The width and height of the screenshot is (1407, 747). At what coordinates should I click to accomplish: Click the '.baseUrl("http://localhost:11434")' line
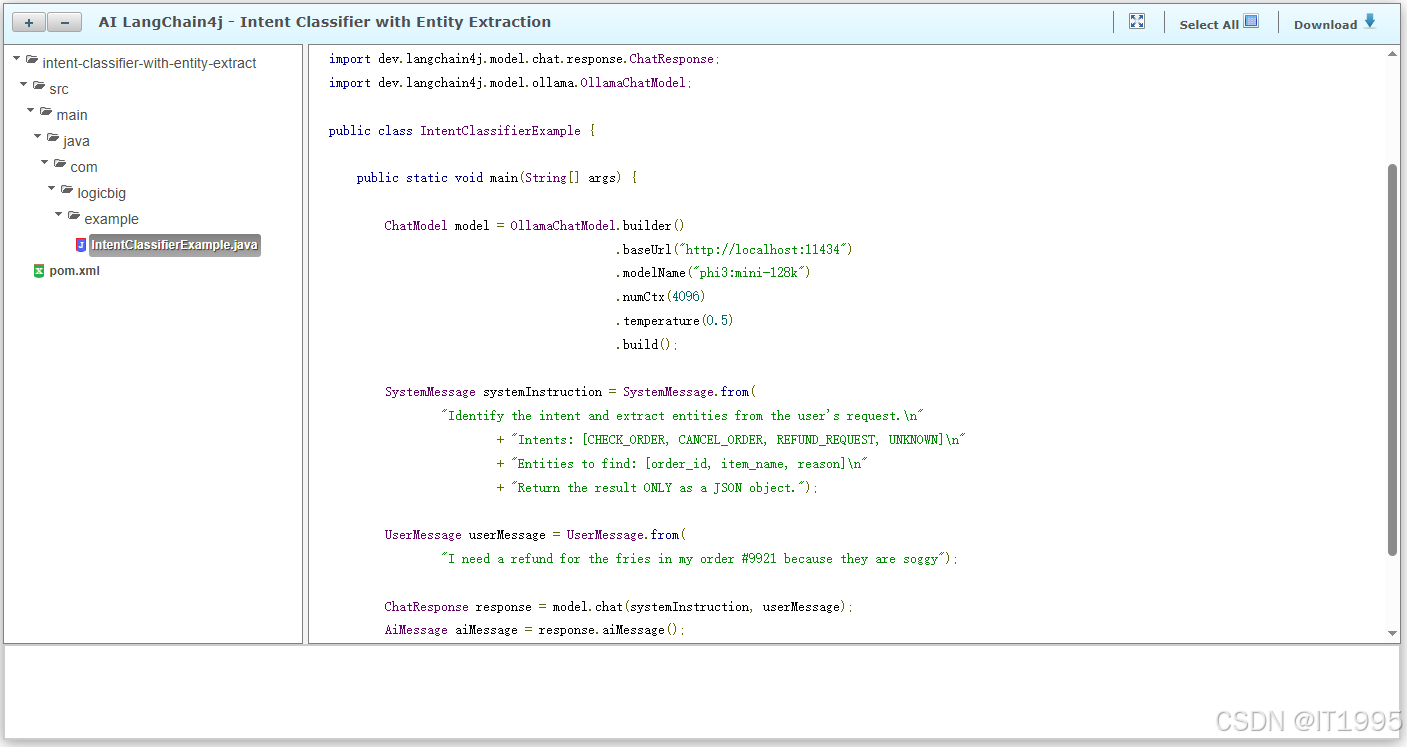click(x=734, y=249)
